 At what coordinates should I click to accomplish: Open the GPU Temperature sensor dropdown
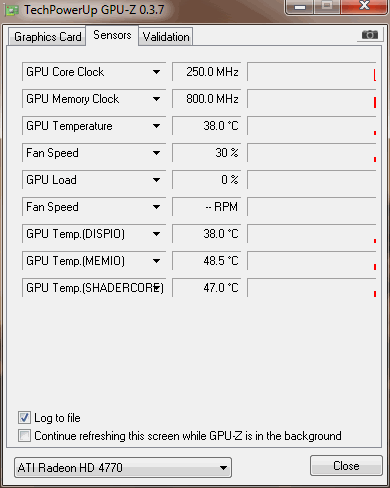tap(156, 126)
